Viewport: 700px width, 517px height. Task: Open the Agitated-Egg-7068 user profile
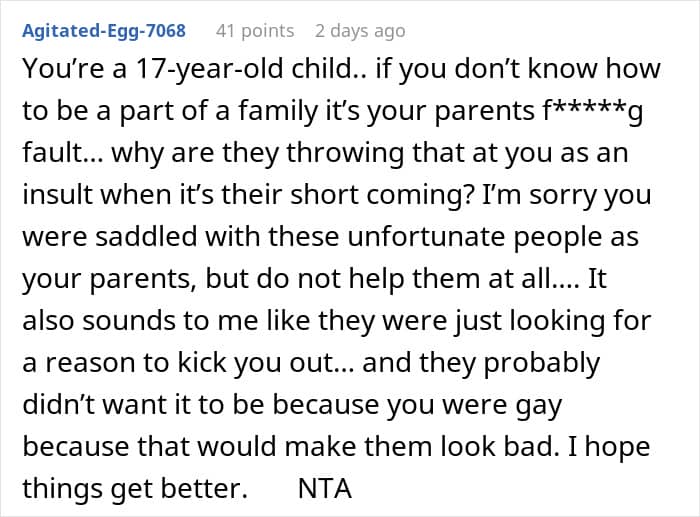(x=104, y=31)
